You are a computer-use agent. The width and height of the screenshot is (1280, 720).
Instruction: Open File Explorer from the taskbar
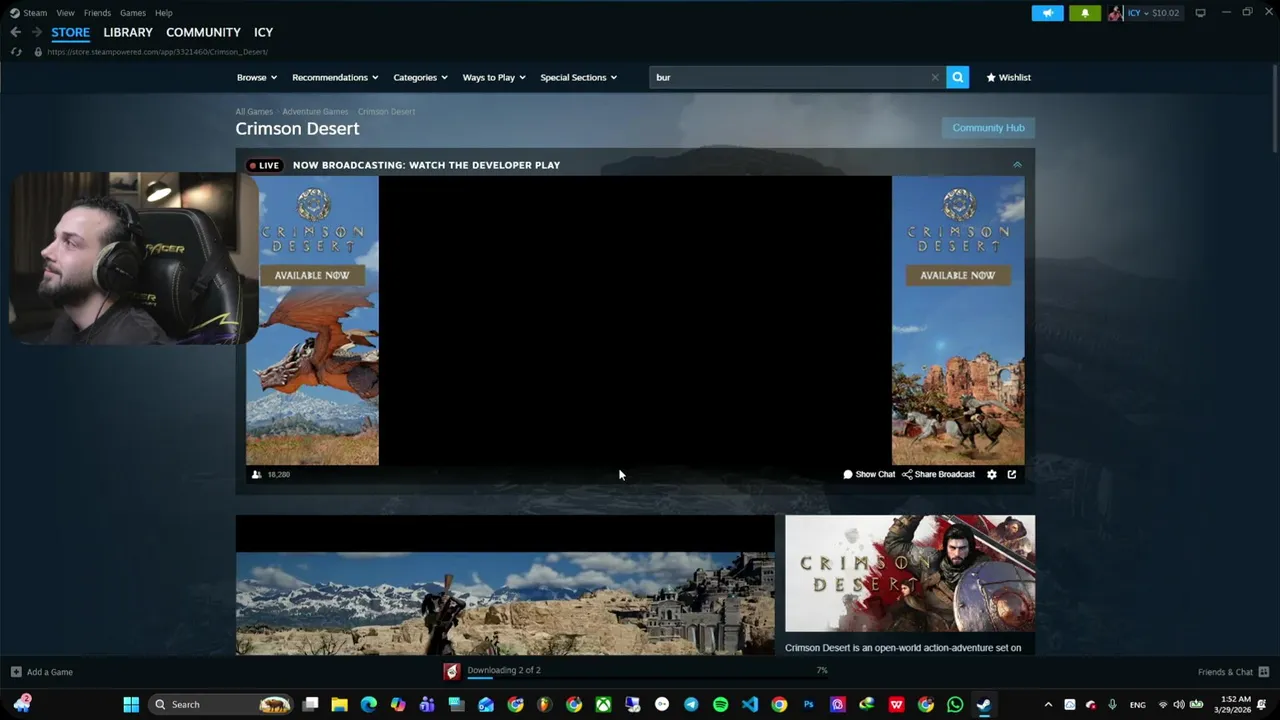(339, 704)
